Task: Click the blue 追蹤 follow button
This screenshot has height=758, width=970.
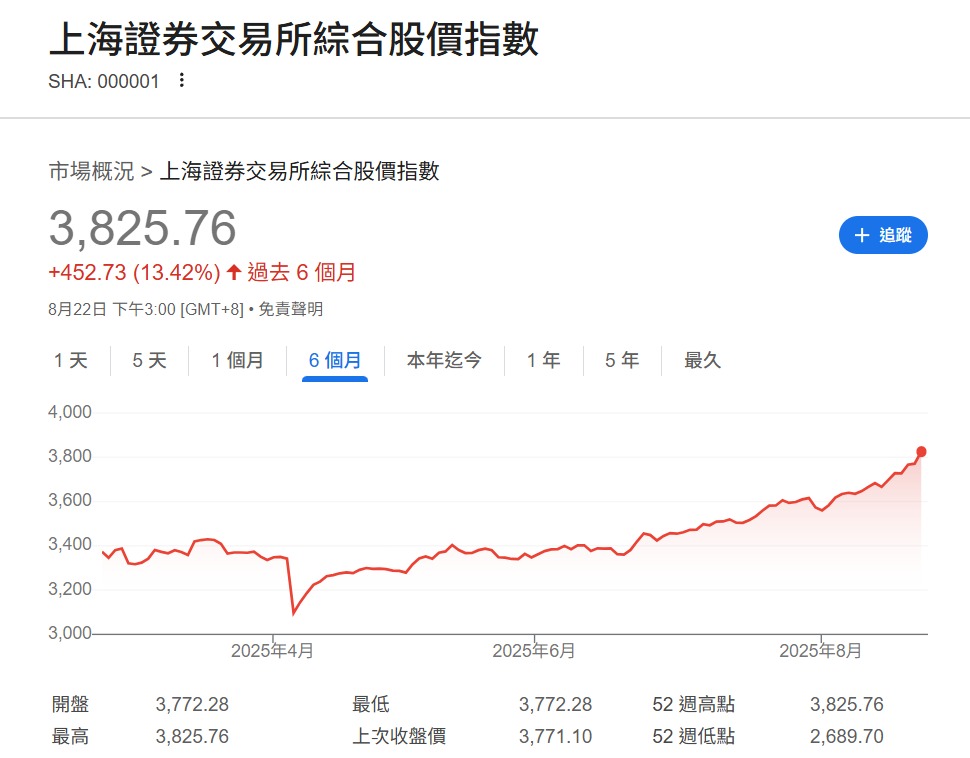Action: [883, 235]
